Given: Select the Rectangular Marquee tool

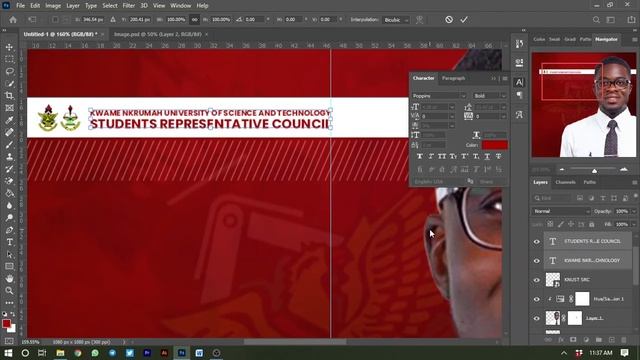Looking at the screenshot, I should 9,60.
